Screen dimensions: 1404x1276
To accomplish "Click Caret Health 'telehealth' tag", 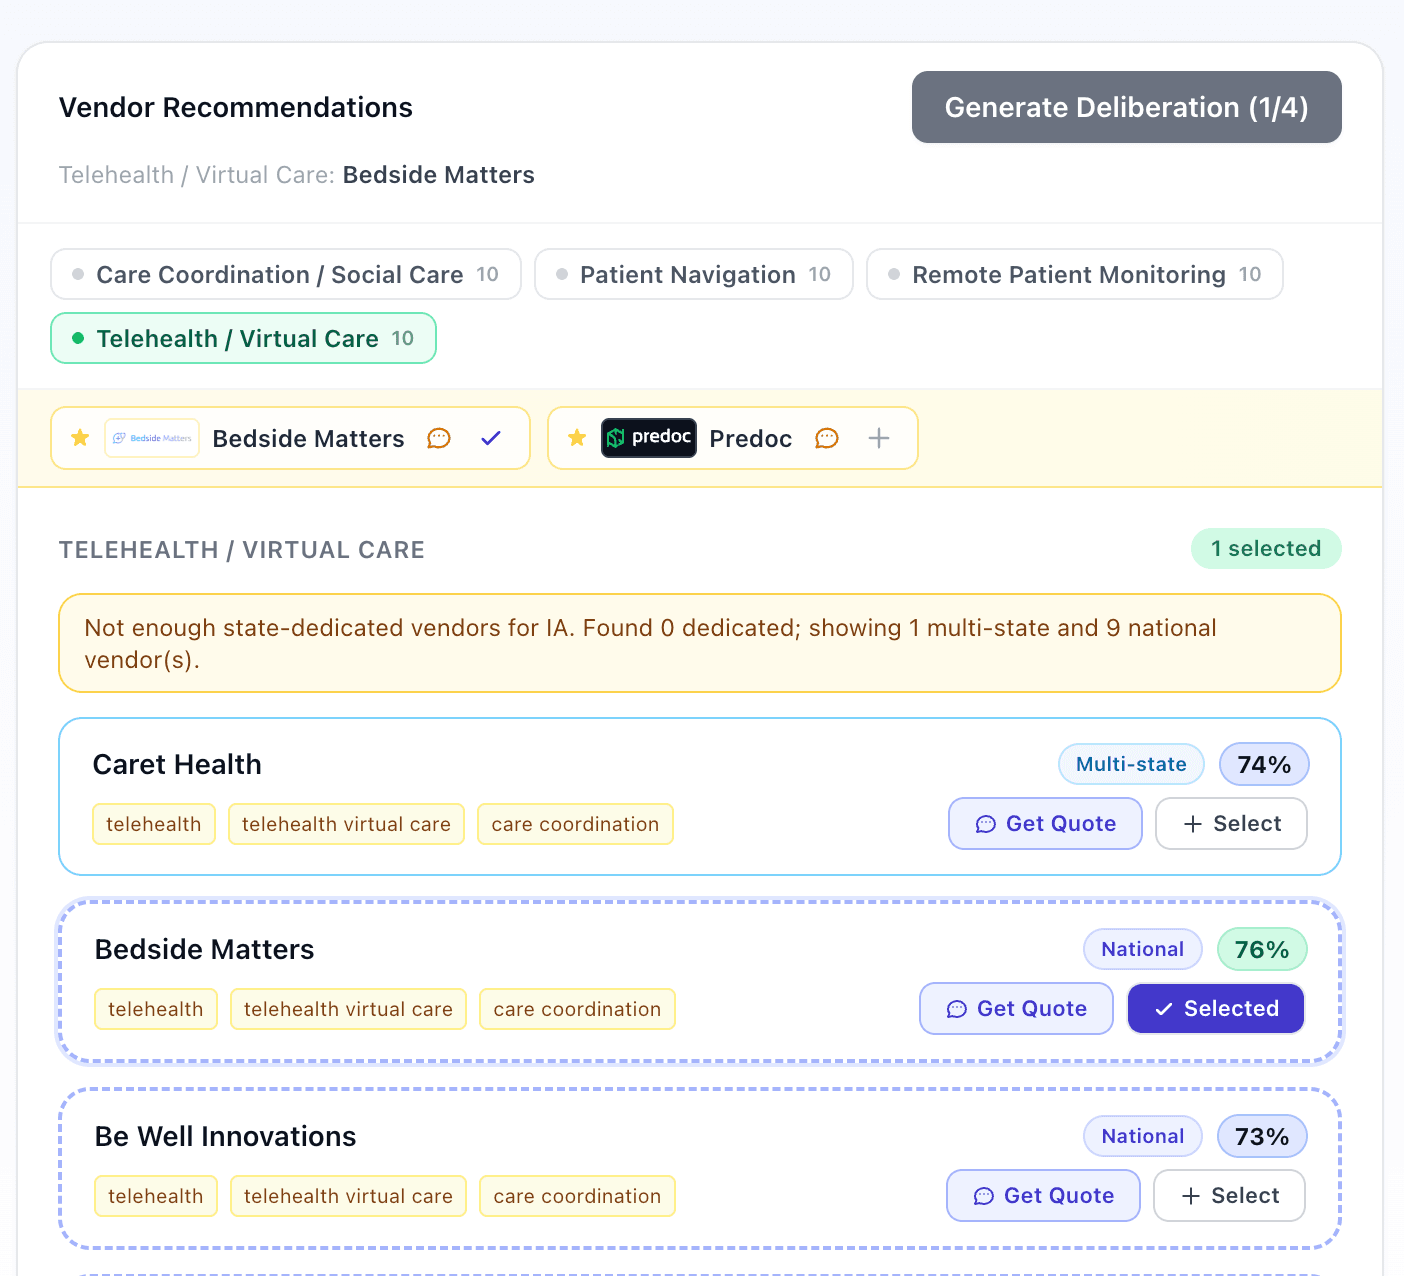I will (154, 824).
